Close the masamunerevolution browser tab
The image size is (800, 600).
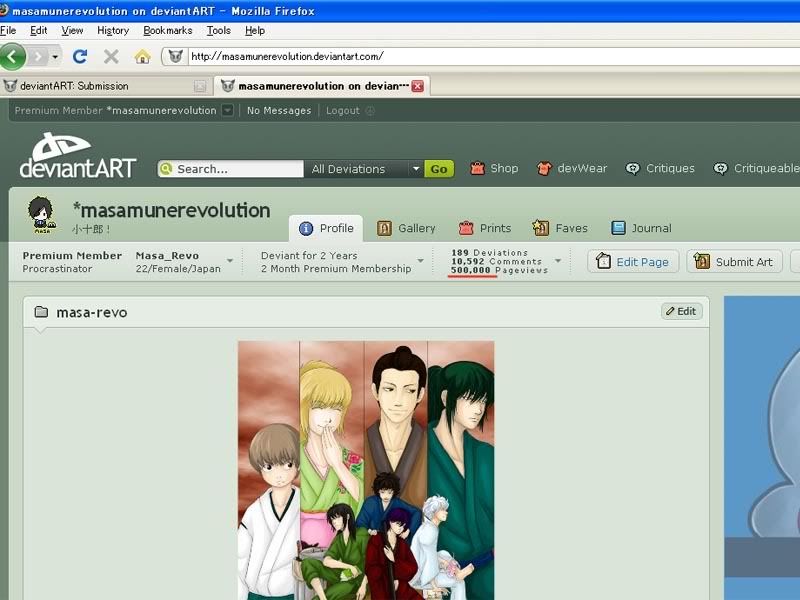[417, 86]
